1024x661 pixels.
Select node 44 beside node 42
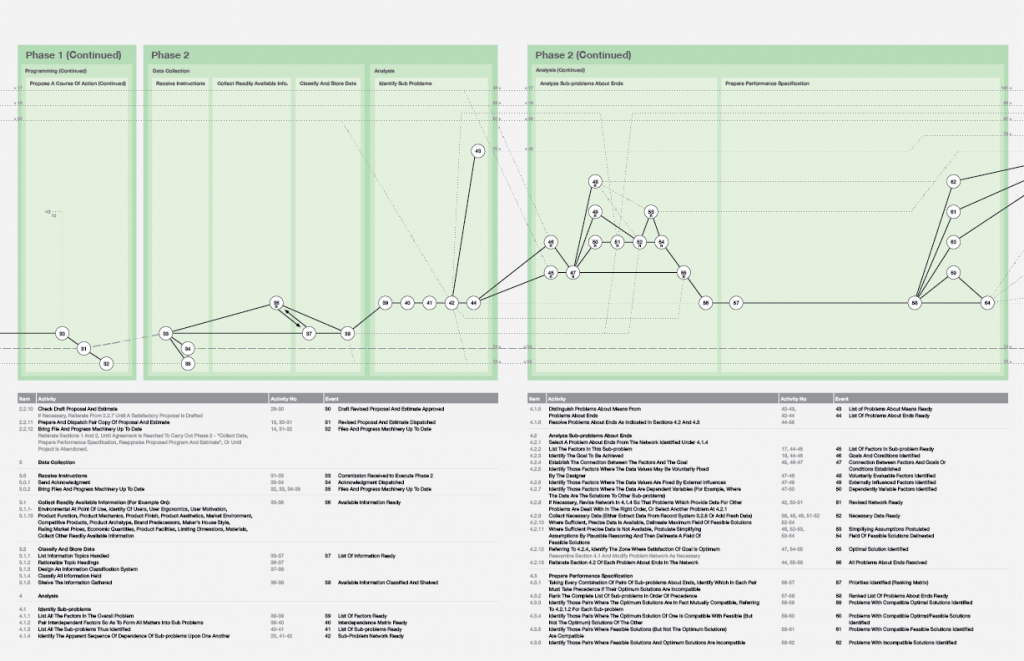pyautogui.click(x=474, y=302)
